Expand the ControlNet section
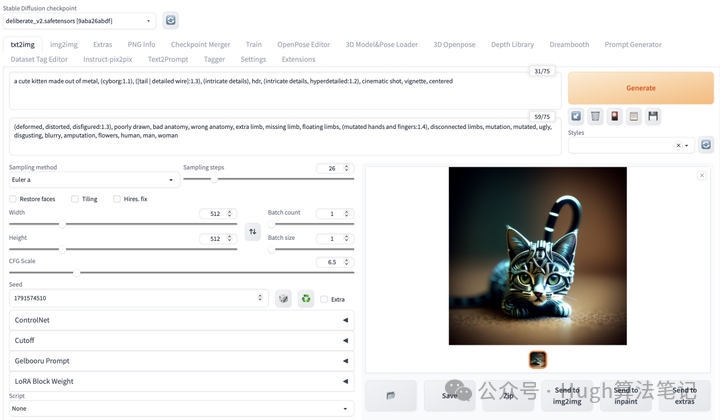The height and width of the screenshot is (420, 720). pyautogui.click(x=181, y=320)
